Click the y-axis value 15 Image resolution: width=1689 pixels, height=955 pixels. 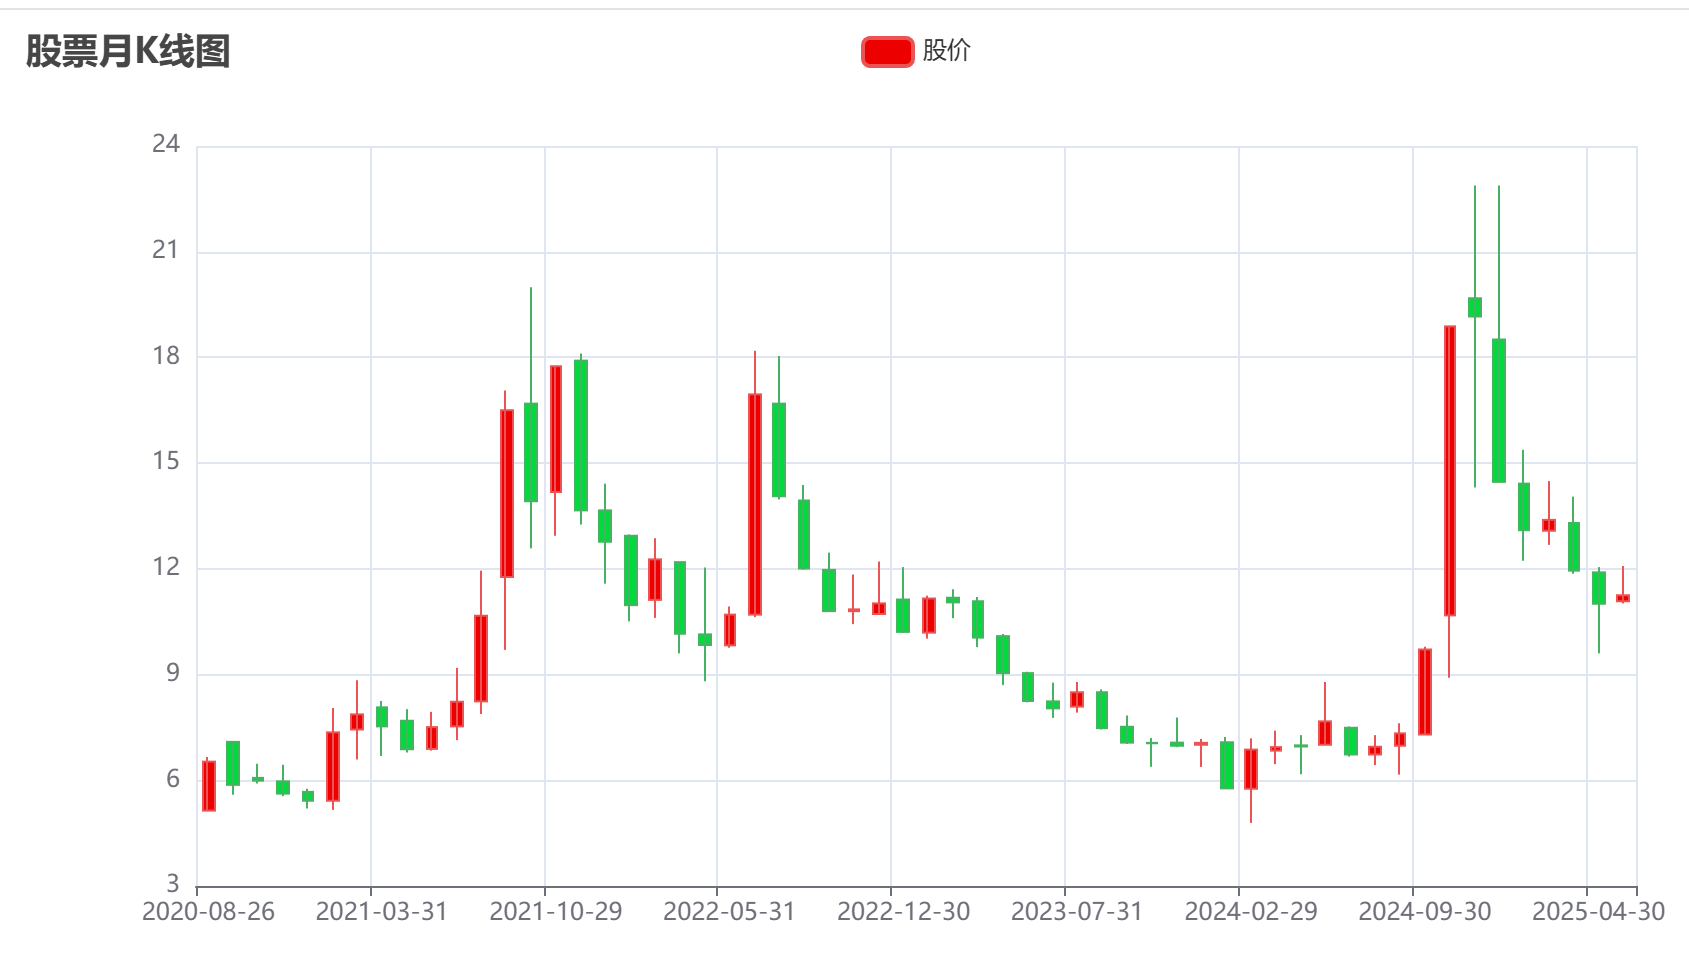click(166, 461)
